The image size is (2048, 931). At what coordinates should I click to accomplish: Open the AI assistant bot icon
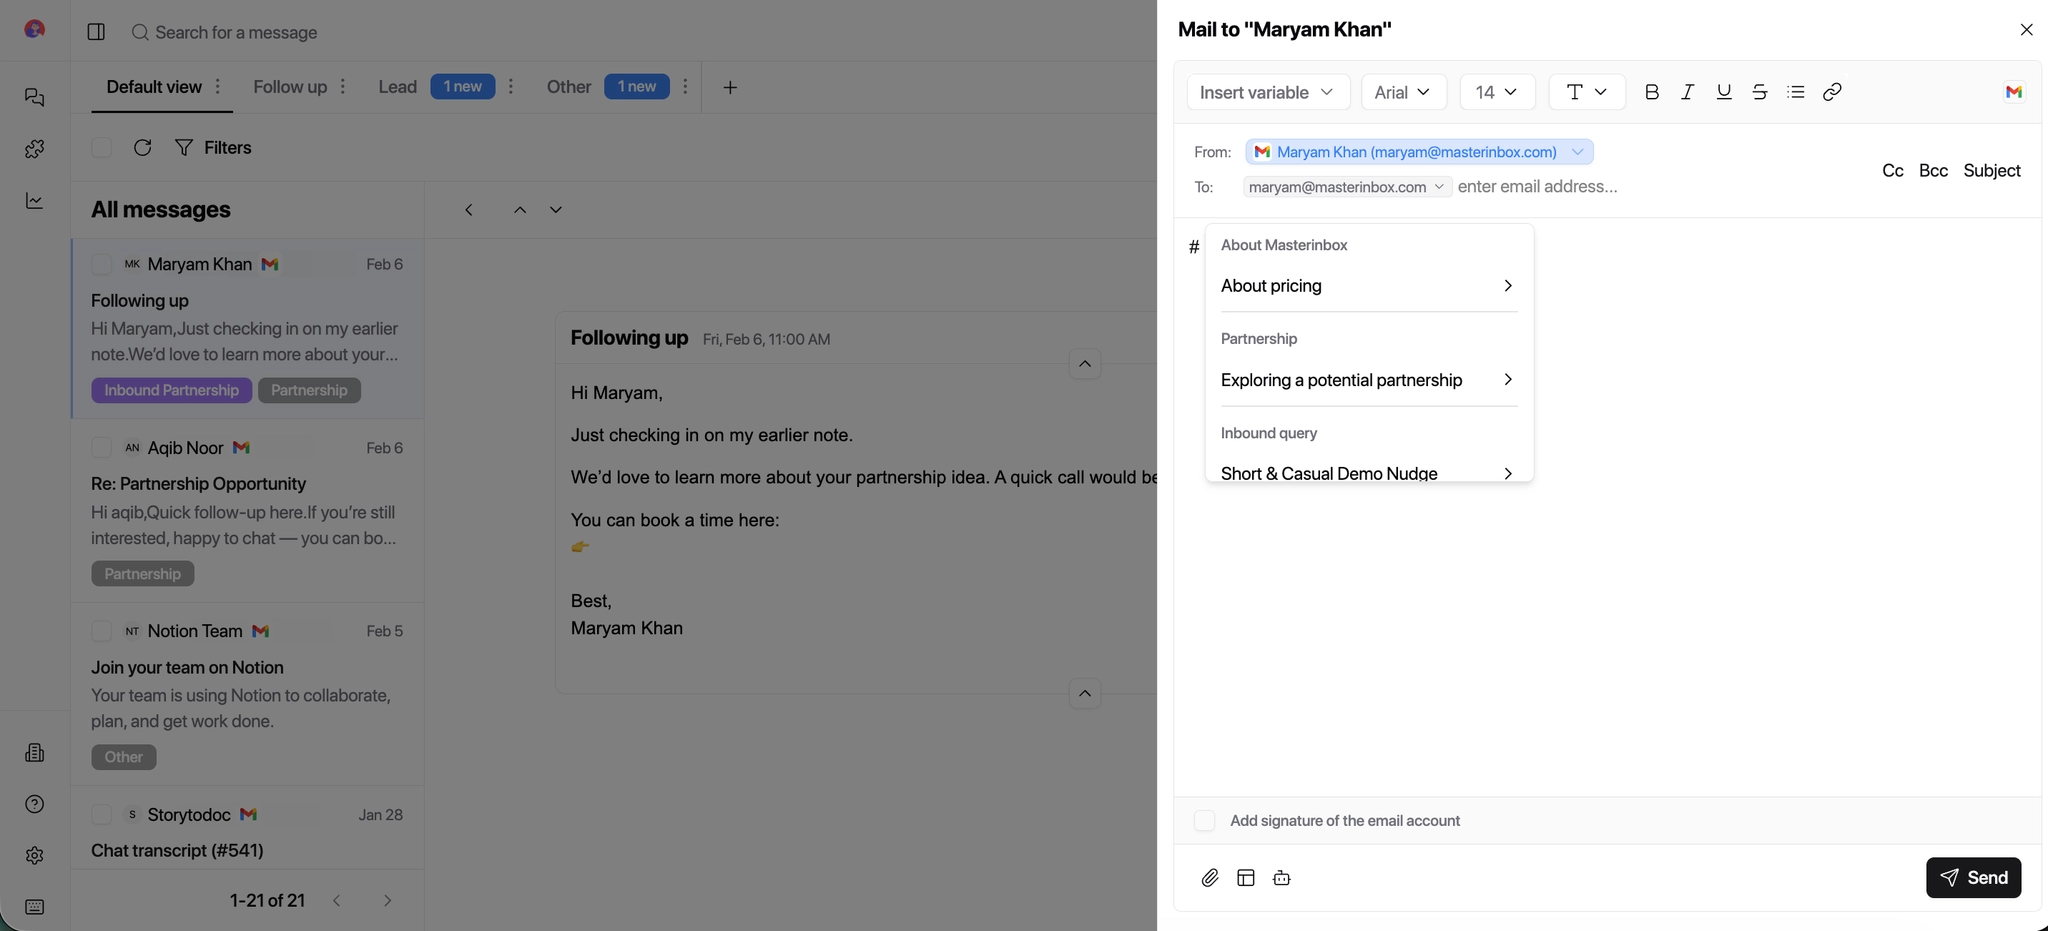click(1281, 877)
